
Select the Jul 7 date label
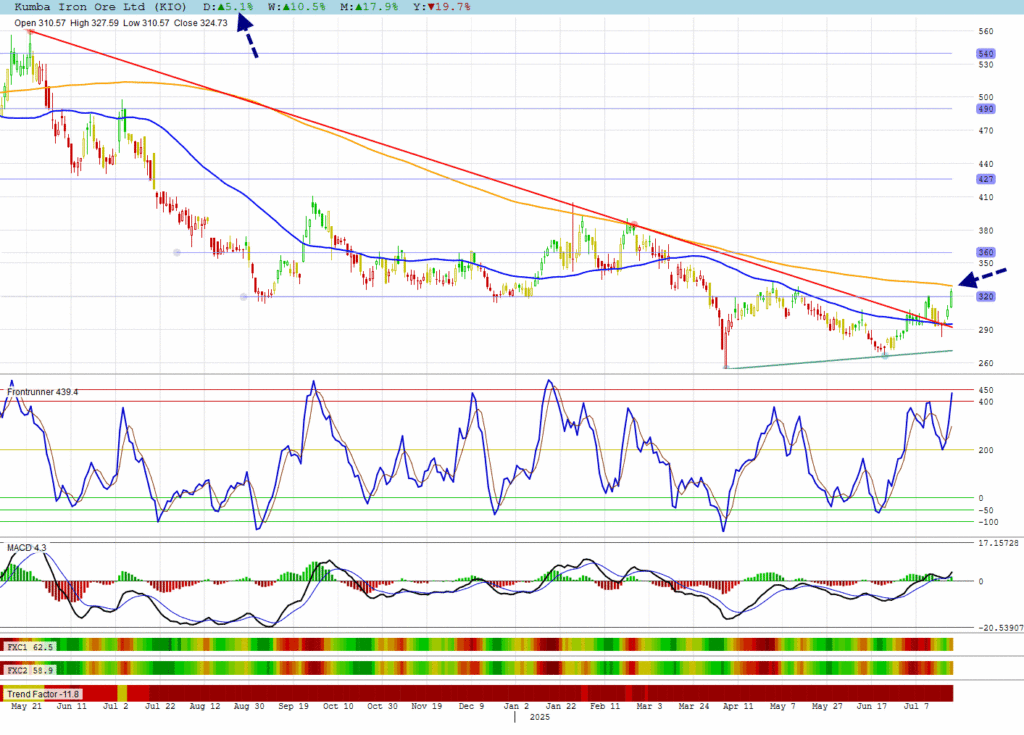pyautogui.click(x=916, y=706)
